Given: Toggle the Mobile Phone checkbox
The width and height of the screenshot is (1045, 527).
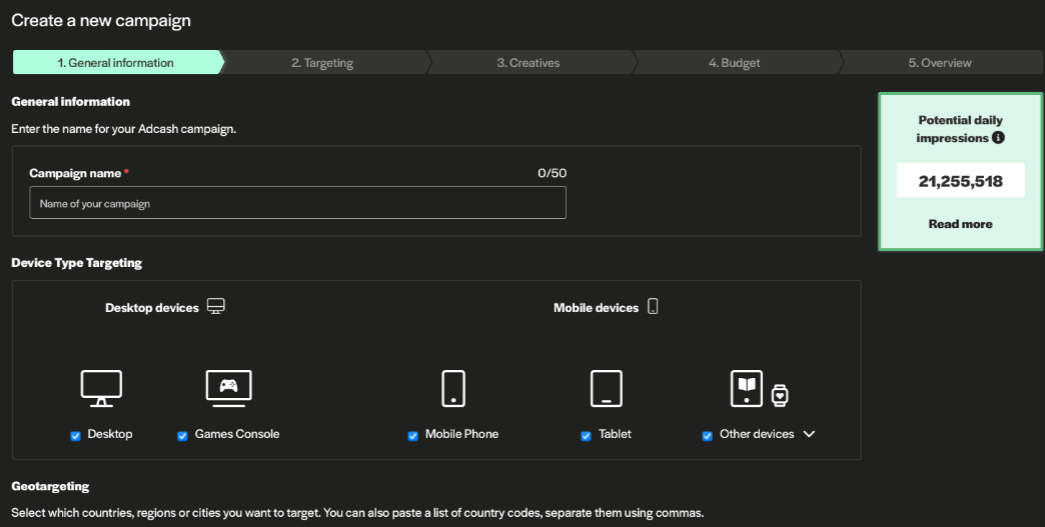Looking at the screenshot, I should click(x=413, y=436).
